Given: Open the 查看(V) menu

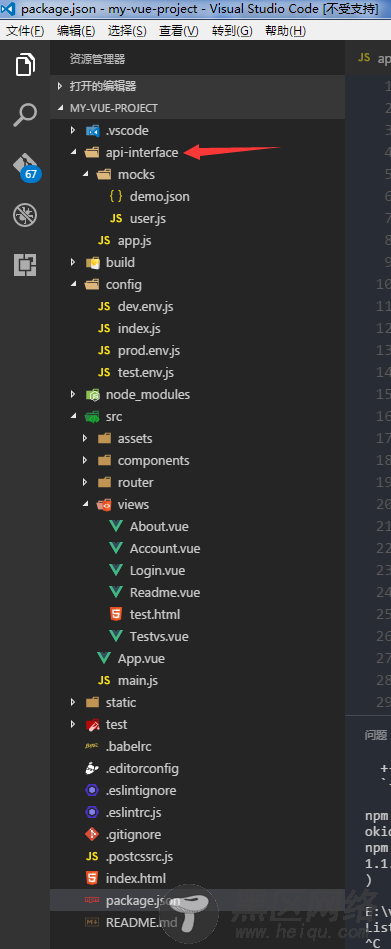Looking at the screenshot, I should point(179,31).
